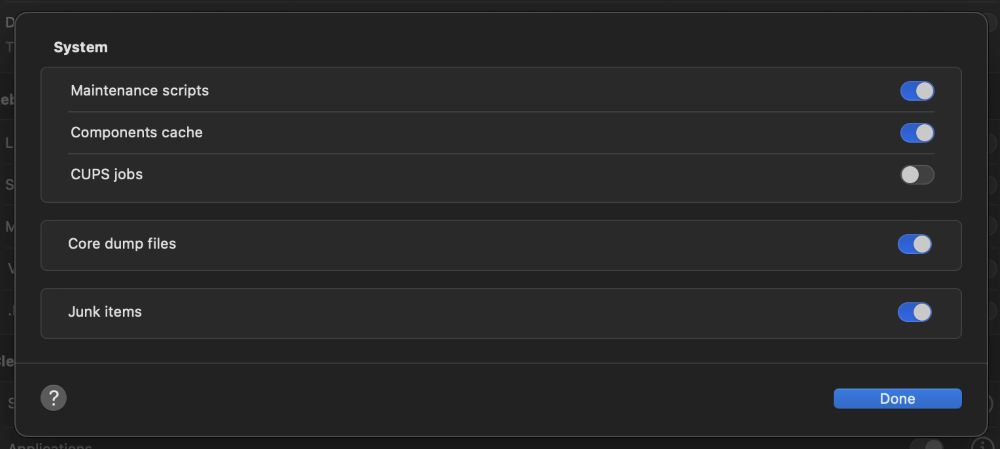Click the empty dialog footer beside Done
This screenshot has height=449, width=1000.
click(446, 399)
